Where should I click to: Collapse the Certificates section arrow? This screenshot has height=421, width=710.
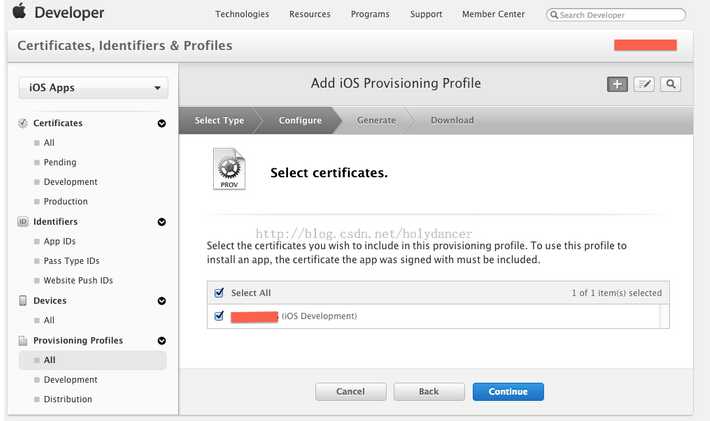(x=162, y=123)
